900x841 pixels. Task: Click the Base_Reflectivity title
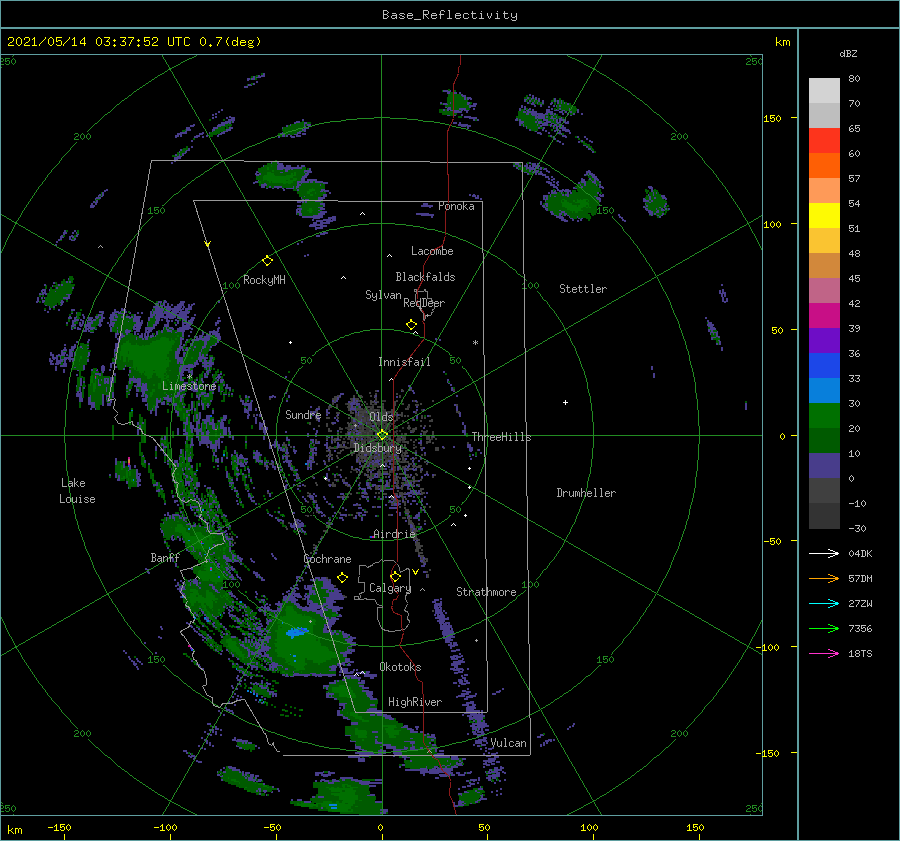pyautogui.click(x=450, y=15)
